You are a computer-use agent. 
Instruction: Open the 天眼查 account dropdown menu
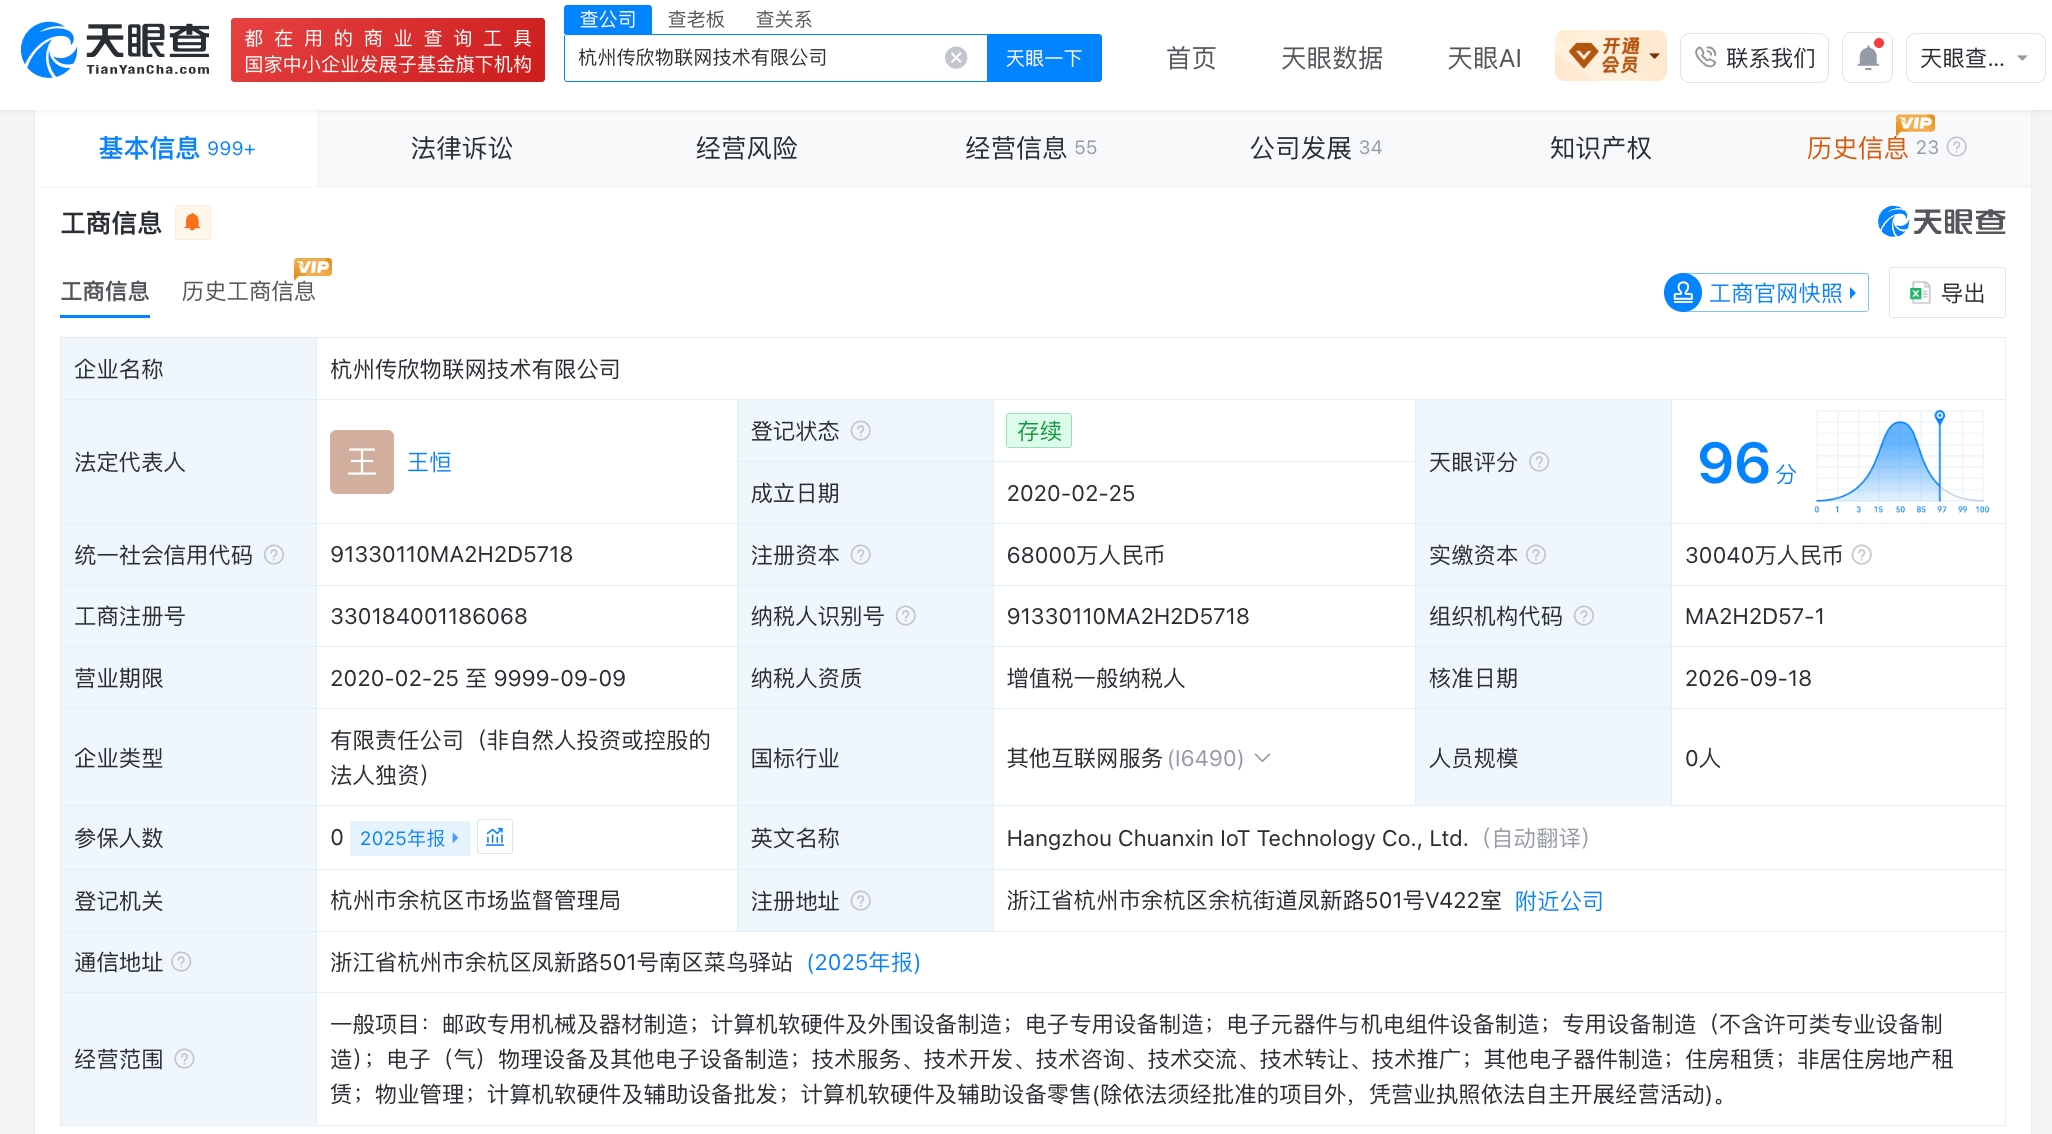point(1974,58)
